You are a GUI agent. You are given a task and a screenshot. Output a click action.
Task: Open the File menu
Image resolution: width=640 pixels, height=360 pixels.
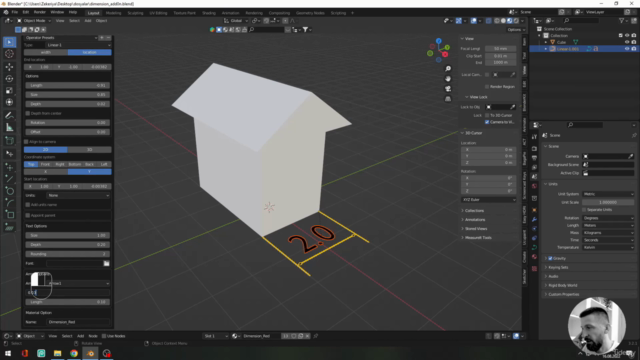15,12
